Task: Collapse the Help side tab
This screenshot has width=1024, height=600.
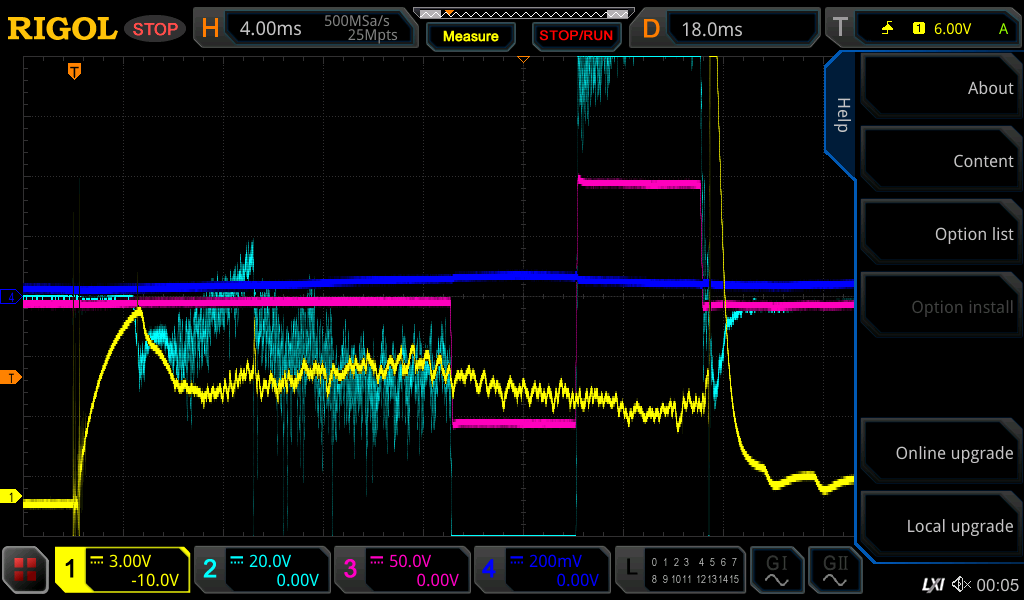Action: pos(841,115)
